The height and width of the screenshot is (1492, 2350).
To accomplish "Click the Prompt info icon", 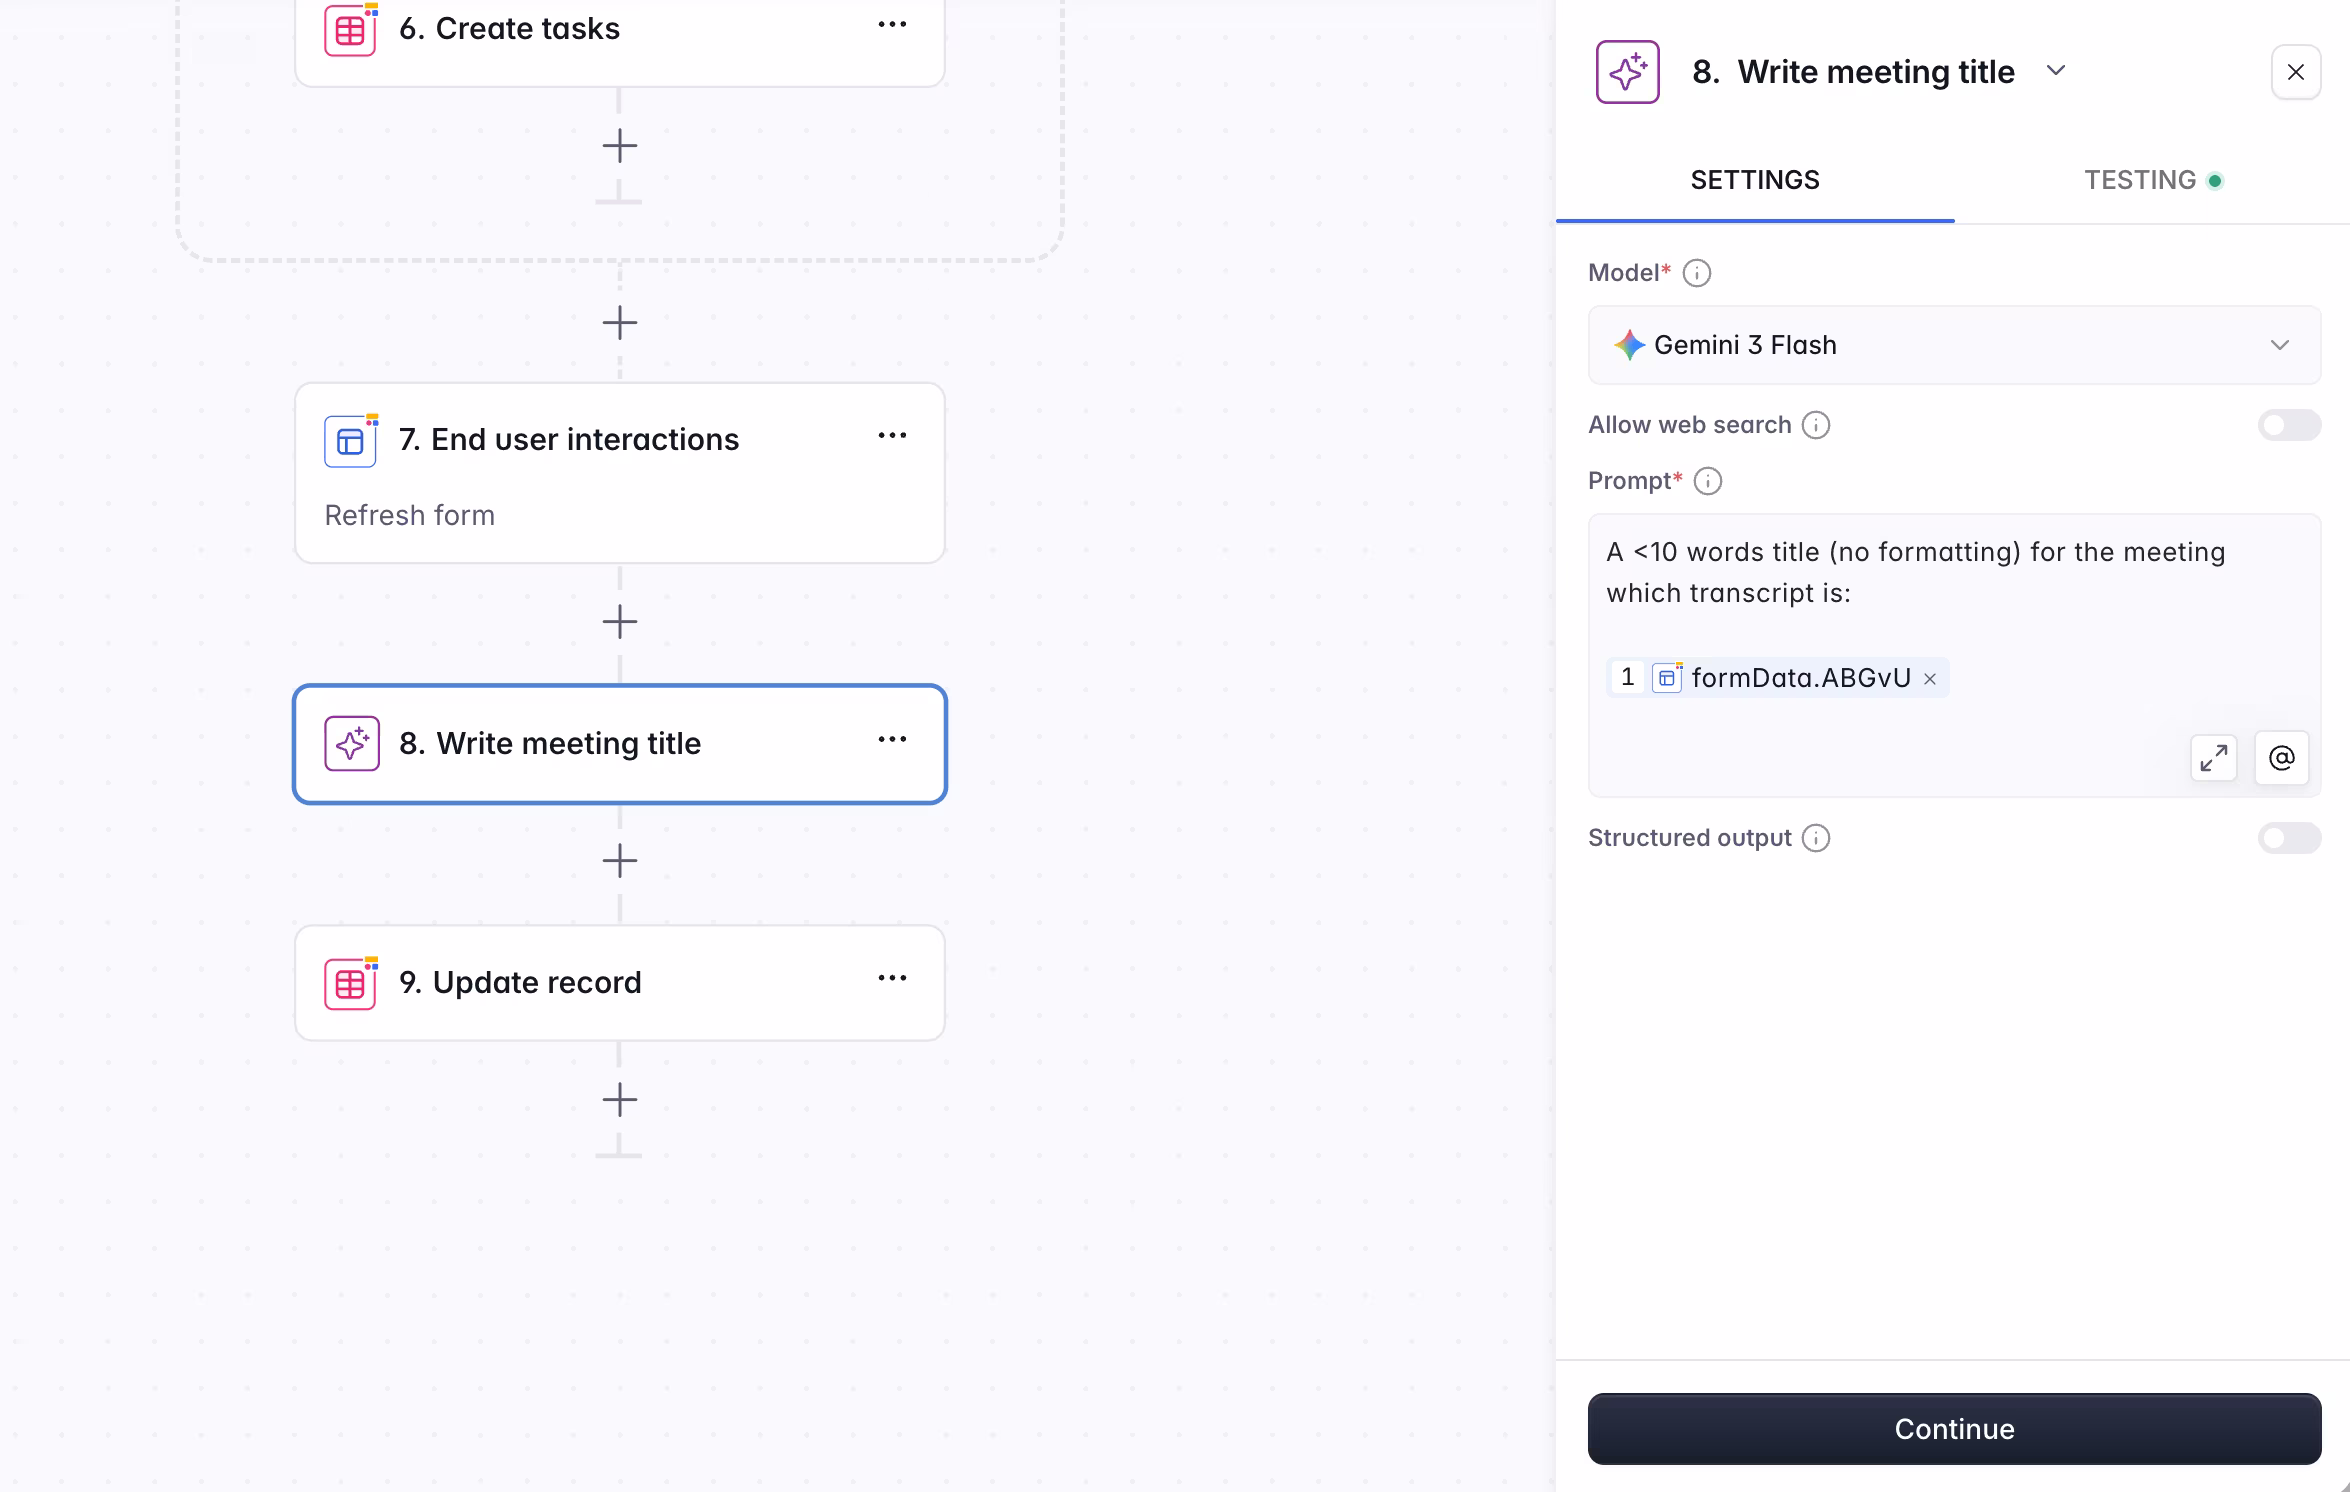I will (x=1708, y=481).
